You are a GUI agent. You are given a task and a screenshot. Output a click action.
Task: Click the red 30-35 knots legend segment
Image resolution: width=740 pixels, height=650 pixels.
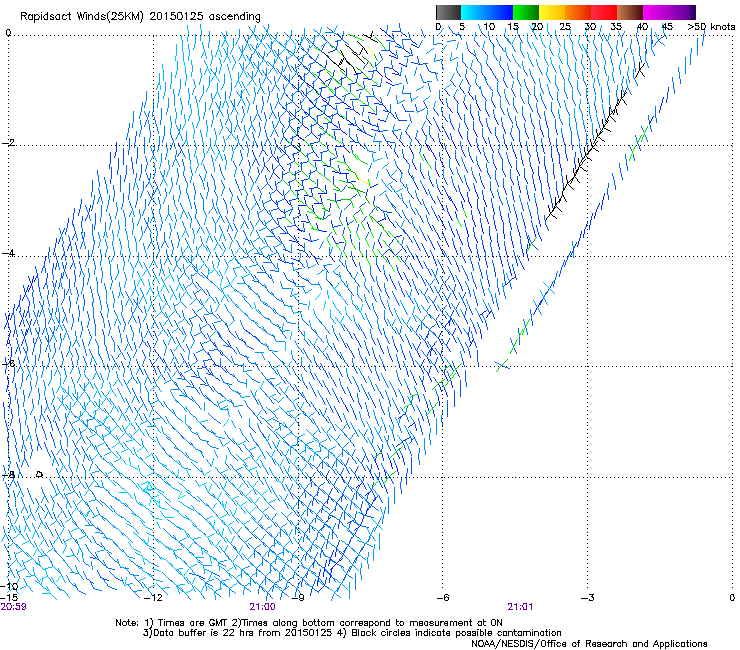coord(604,12)
